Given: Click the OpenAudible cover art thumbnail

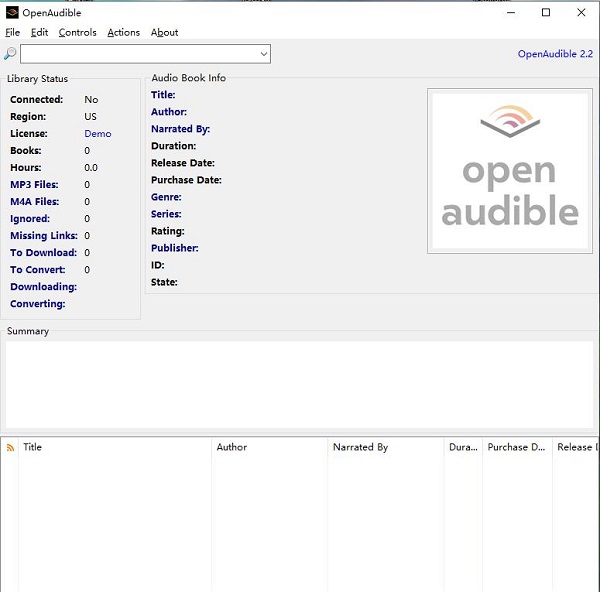Looking at the screenshot, I should pyautogui.click(x=510, y=169).
